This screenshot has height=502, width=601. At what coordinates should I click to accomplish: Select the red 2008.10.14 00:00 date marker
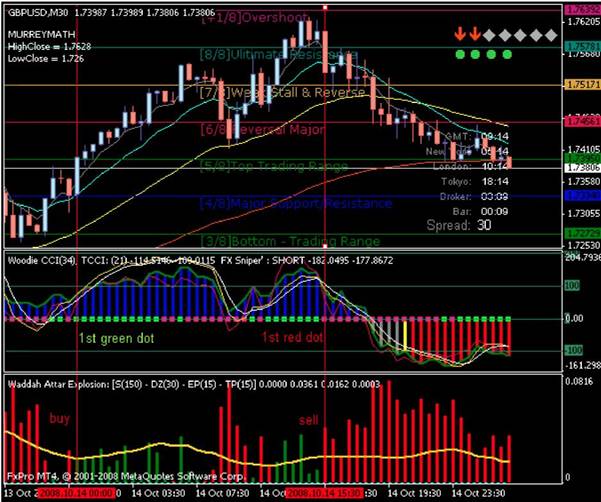pyautogui.click(x=77, y=493)
